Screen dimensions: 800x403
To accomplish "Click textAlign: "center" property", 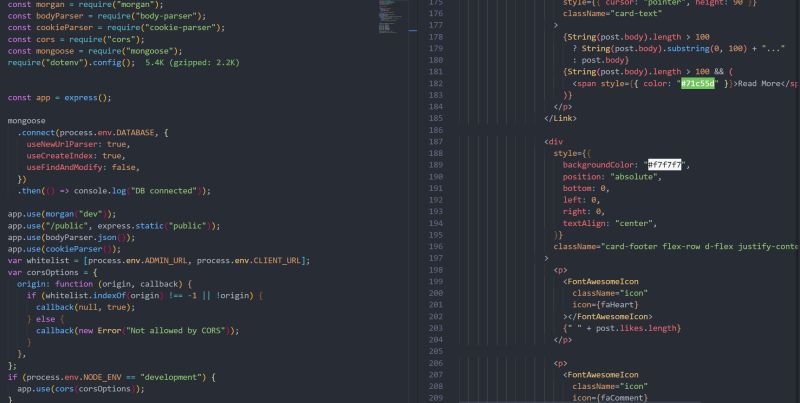I will point(610,223).
